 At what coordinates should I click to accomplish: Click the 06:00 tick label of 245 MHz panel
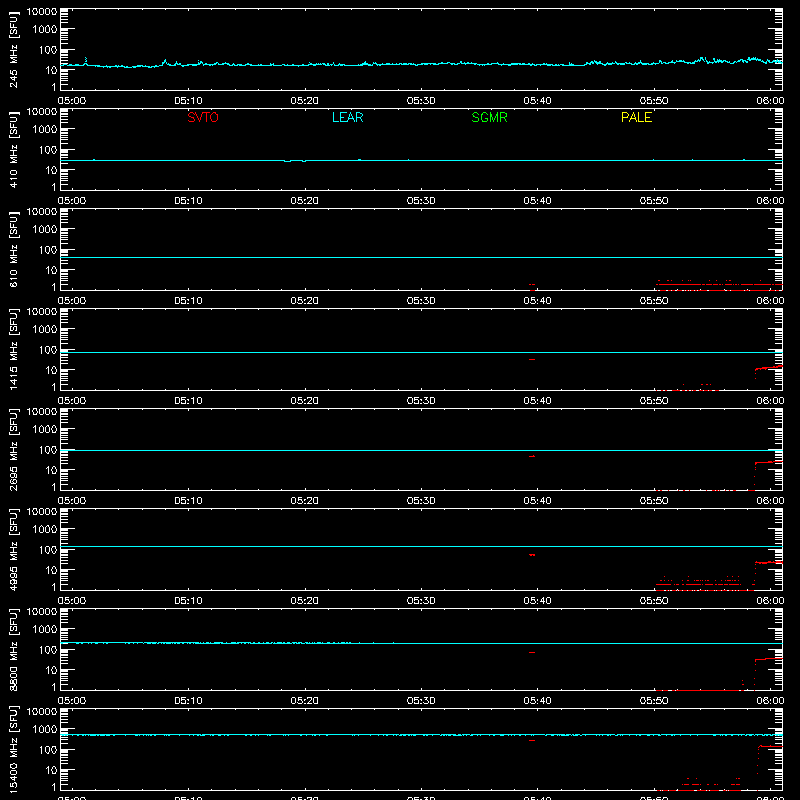[x=770, y=101]
